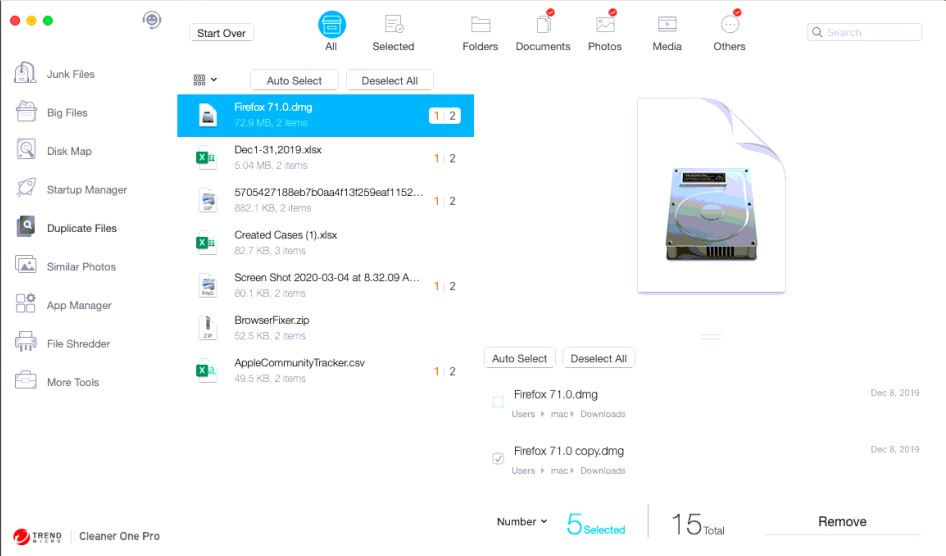
Task: Select the 5705427188eb7b0aa4f13f259eaf1152 file row
Action: 326,201
